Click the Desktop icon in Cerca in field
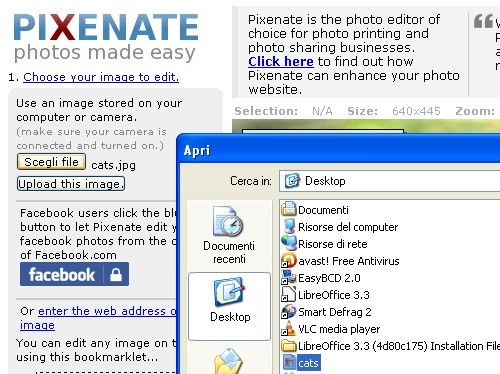The height and width of the screenshot is (374, 500). (292, 181)
